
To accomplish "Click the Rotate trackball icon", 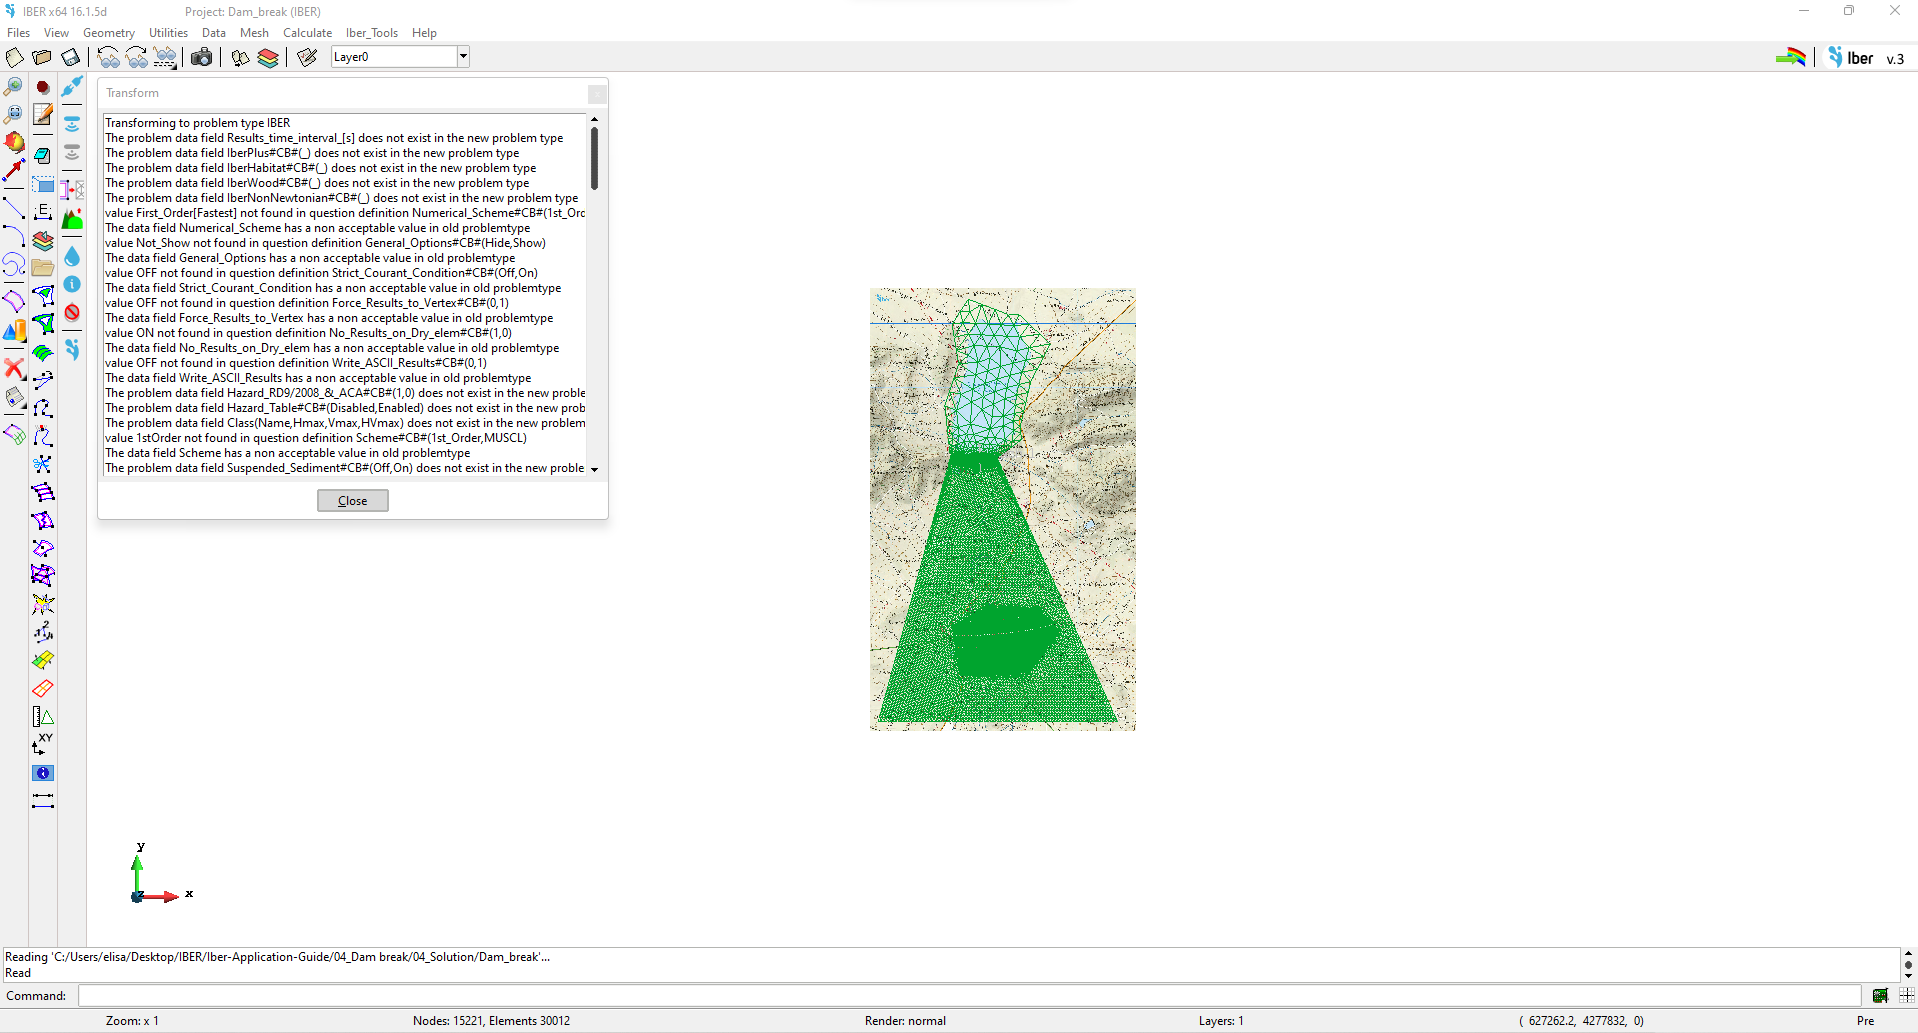I will [14, 142].
